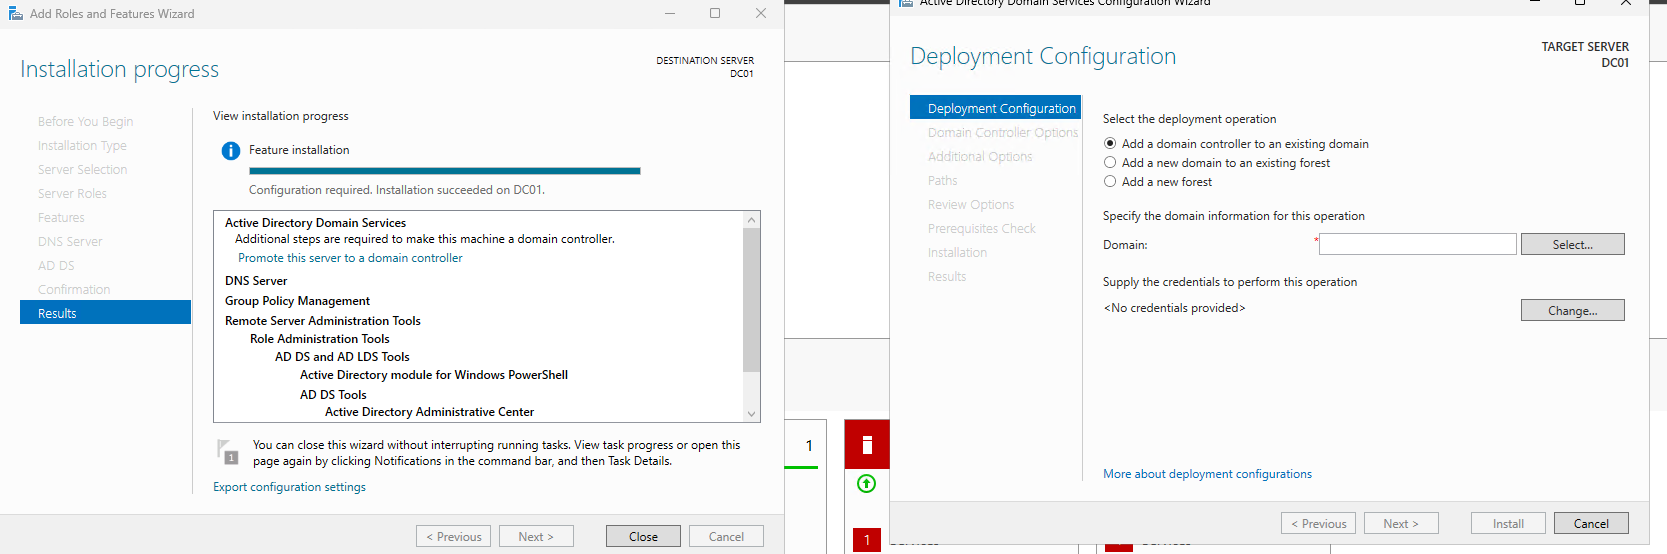Screen dimensions: 1667x554
Task: Select Active Directory module for Windows PowerShell
Action: click(x=434, y=375)
